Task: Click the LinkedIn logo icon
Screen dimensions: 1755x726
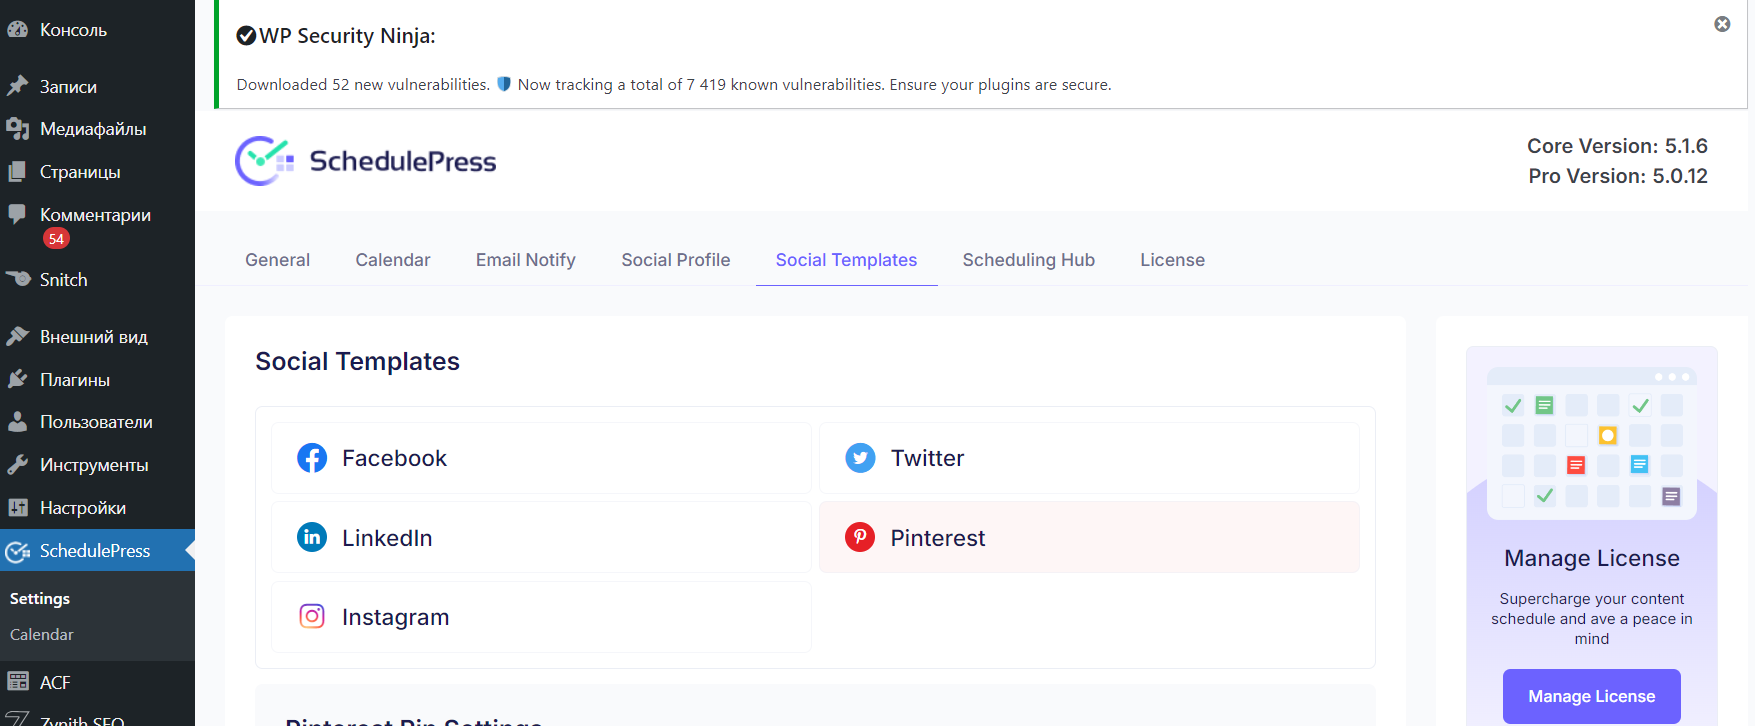Action: click(312, 537)
